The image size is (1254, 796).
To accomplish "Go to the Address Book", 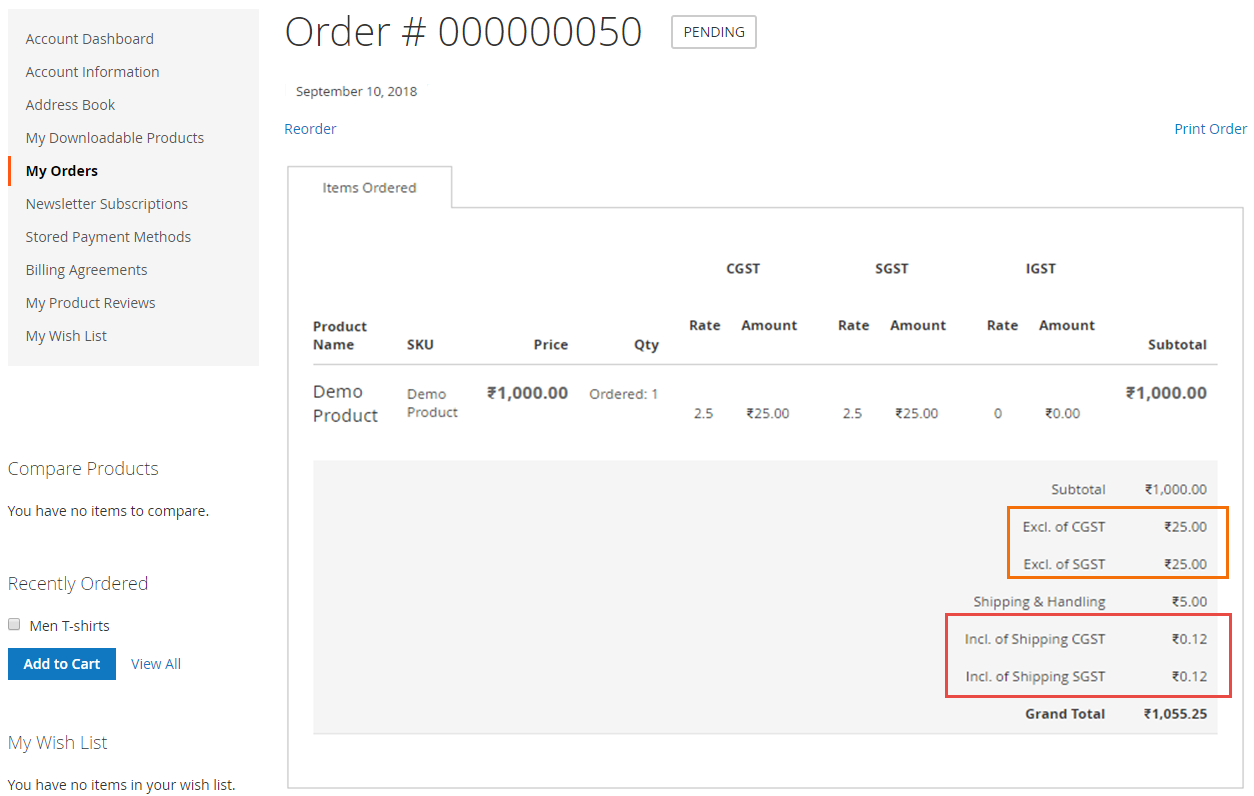I will [70, 104].
